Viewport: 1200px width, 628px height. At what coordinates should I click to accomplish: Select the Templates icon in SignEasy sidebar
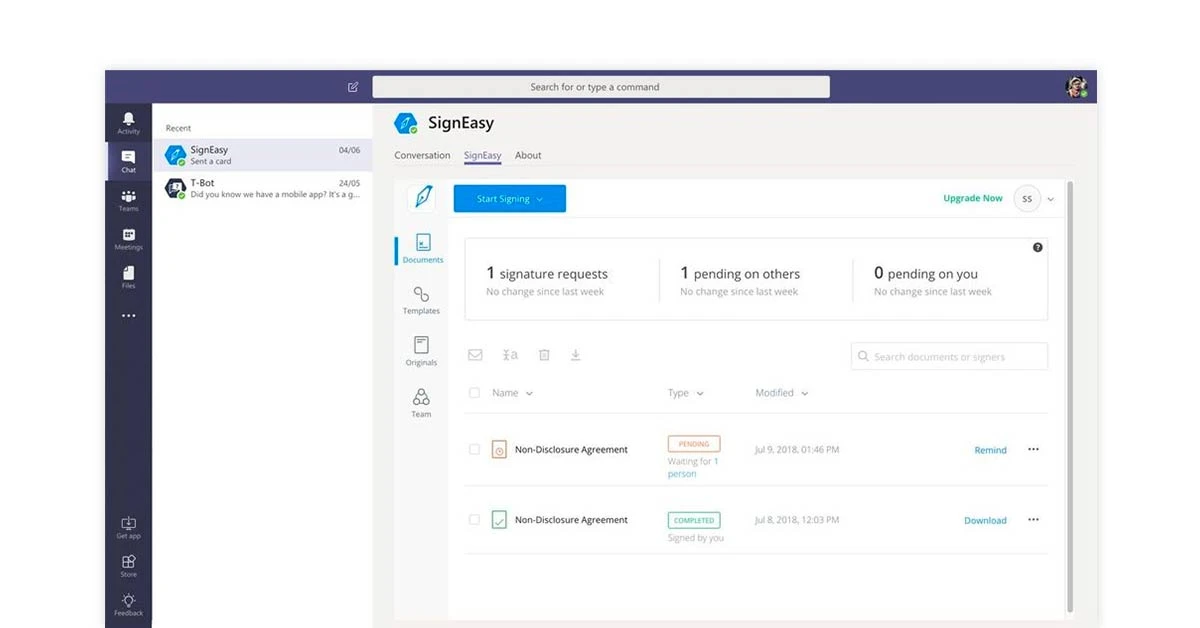(x=421, y=300)
